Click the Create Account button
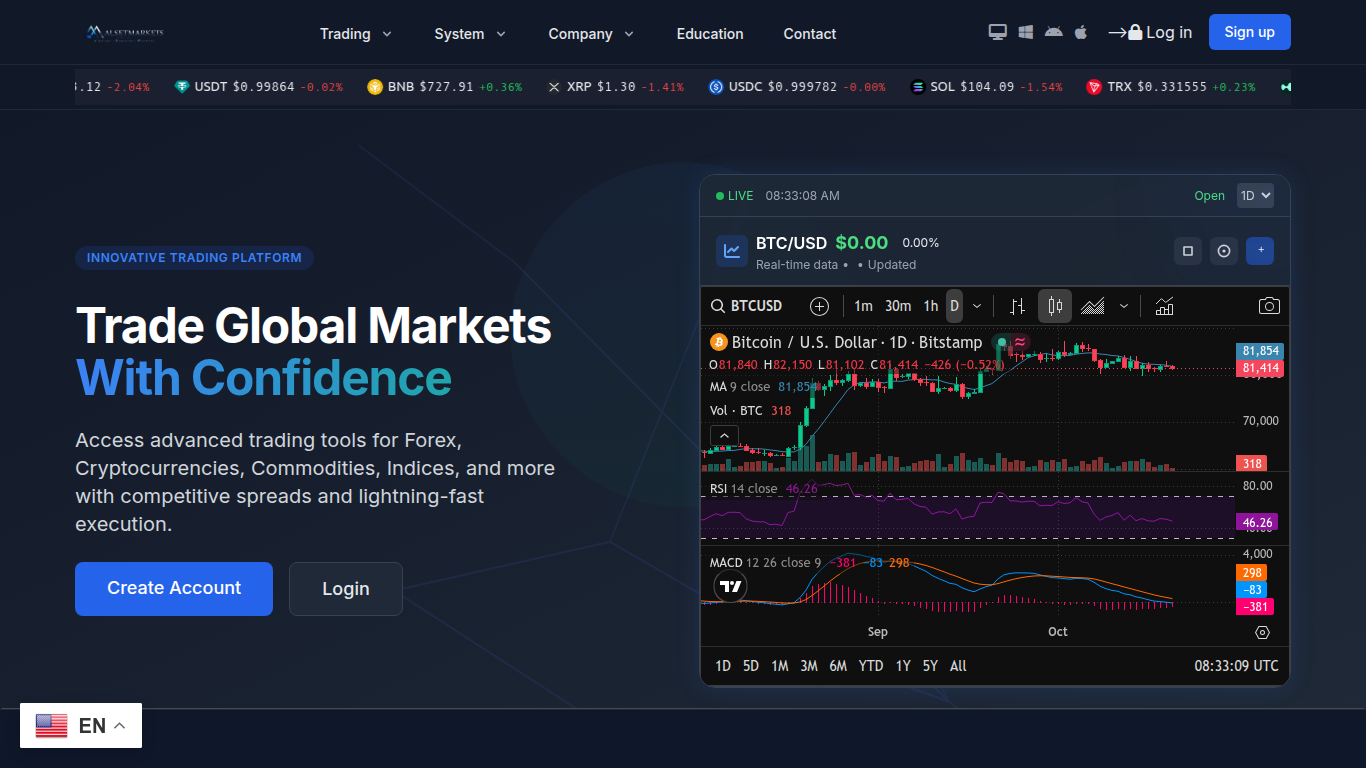1366x768 pixels. coord(174,589)
